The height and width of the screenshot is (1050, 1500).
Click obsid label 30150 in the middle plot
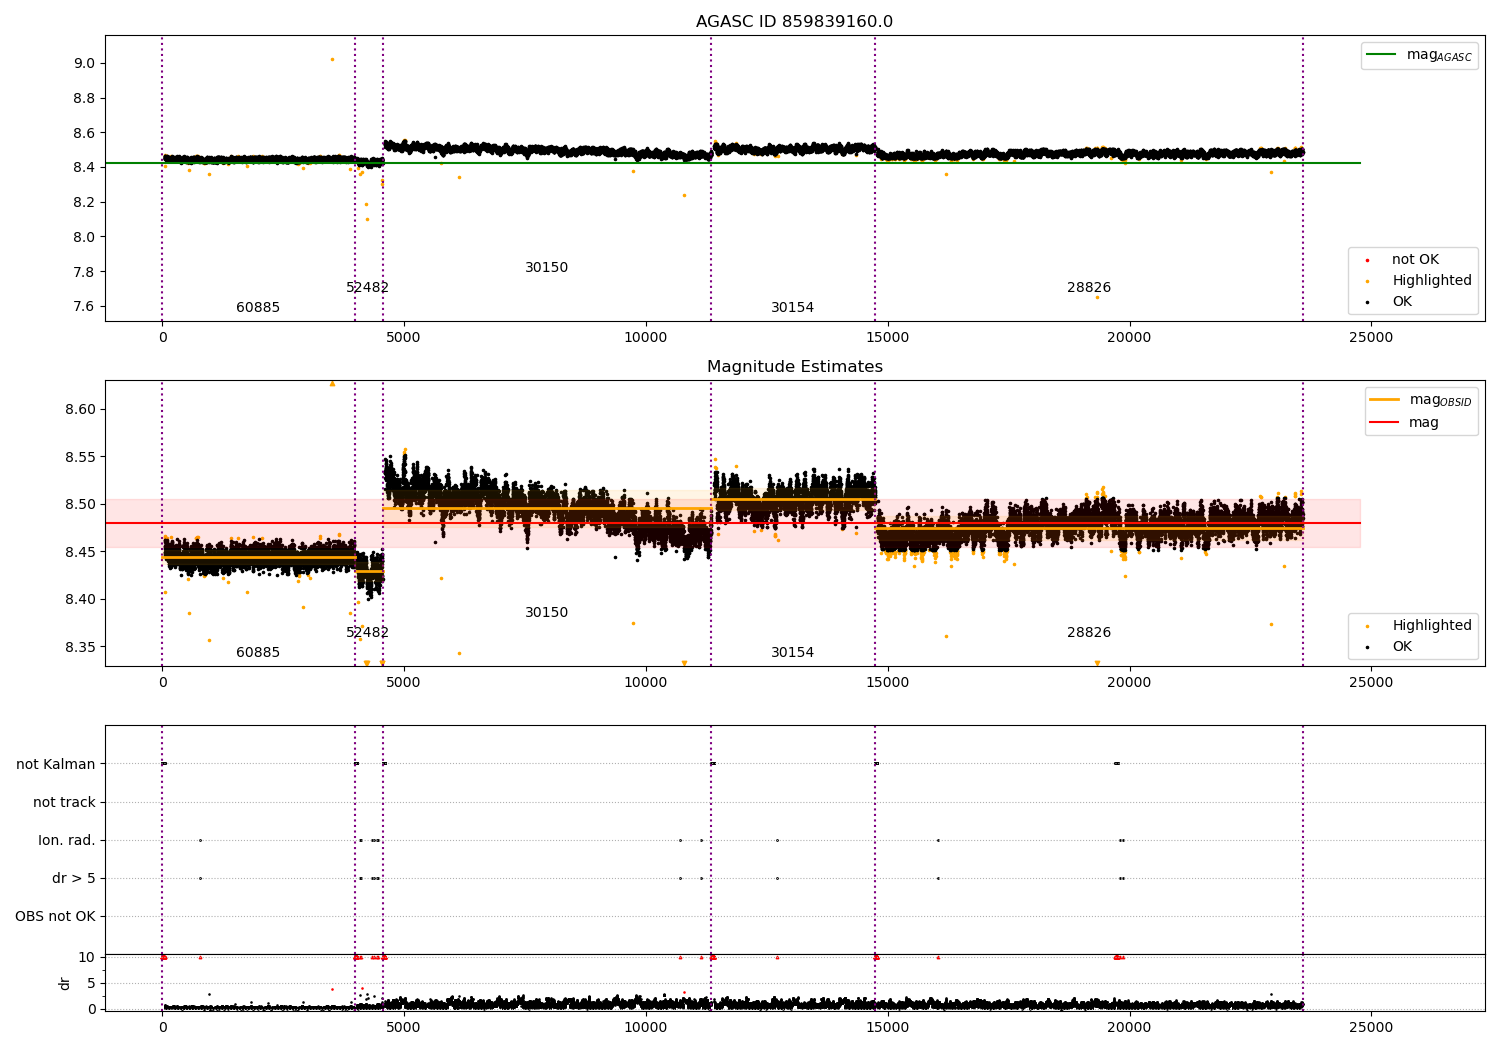point(546,613)
